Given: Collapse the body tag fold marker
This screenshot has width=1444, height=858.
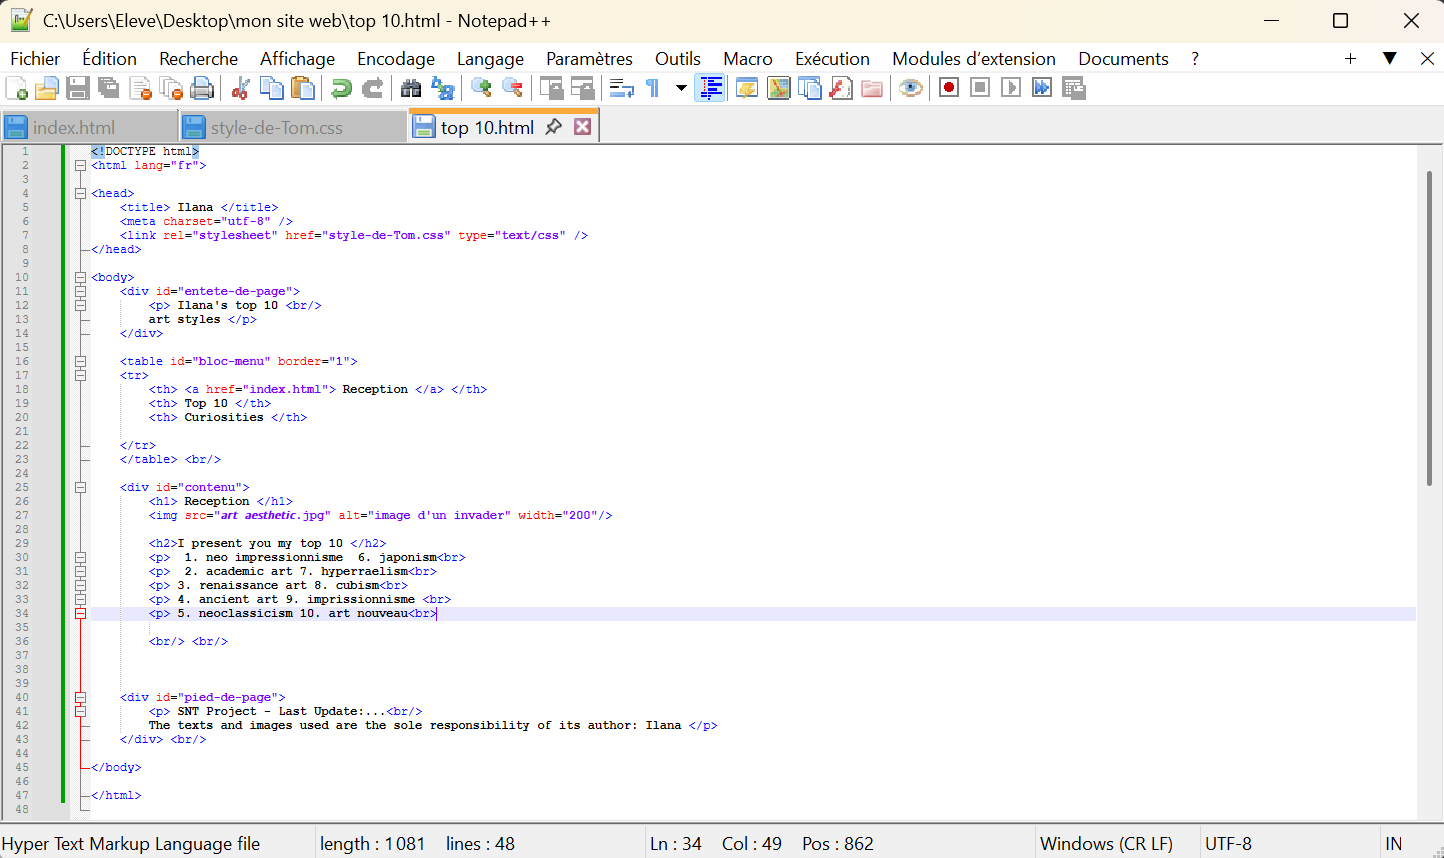Looking at the screenshot, I should pos(80,278).
